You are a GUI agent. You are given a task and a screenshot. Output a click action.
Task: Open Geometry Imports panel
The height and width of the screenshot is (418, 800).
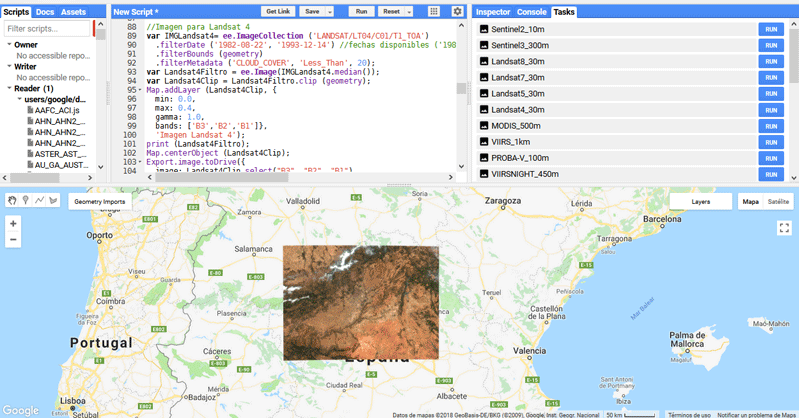[x=99, y=202]
